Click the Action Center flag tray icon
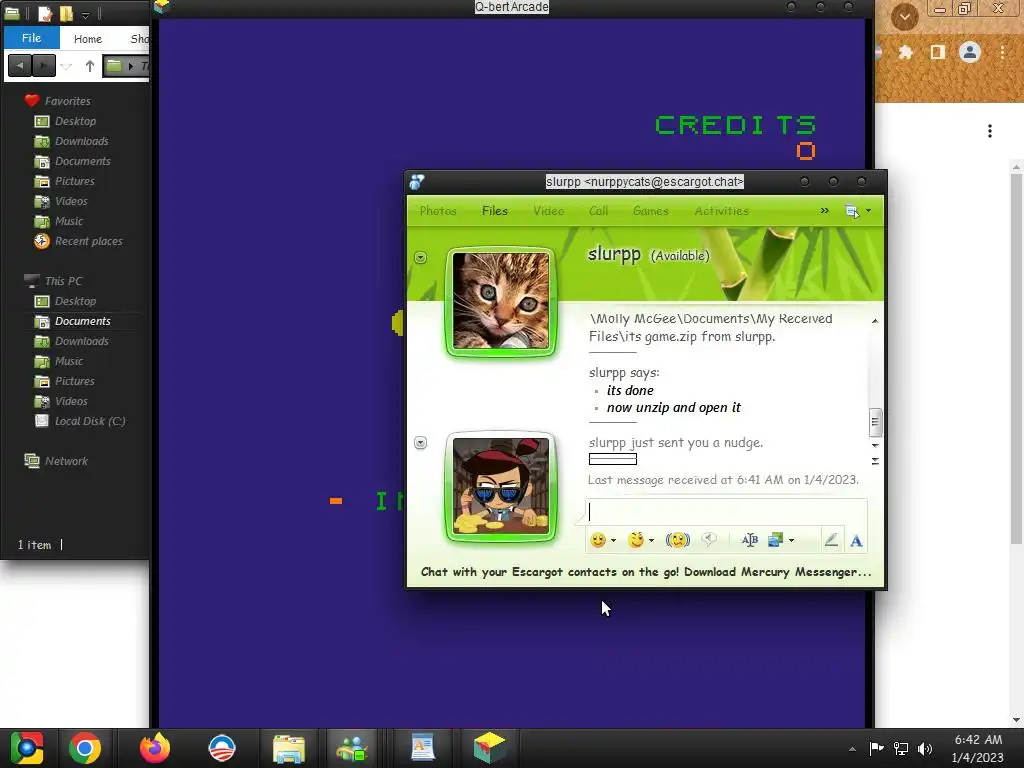 pos(876,748)
